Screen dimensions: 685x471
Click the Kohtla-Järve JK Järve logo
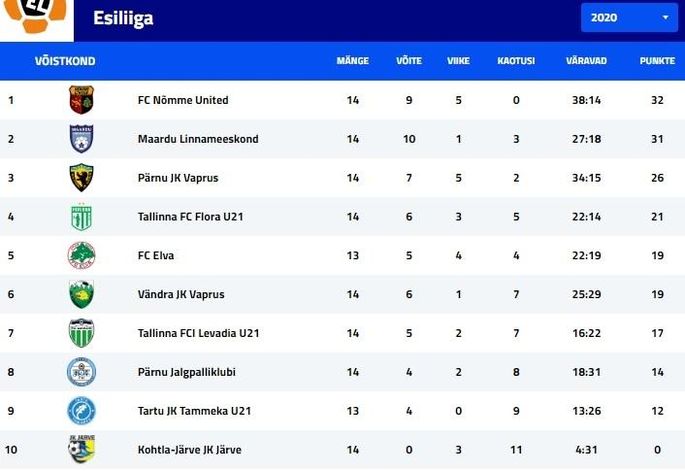82,449
